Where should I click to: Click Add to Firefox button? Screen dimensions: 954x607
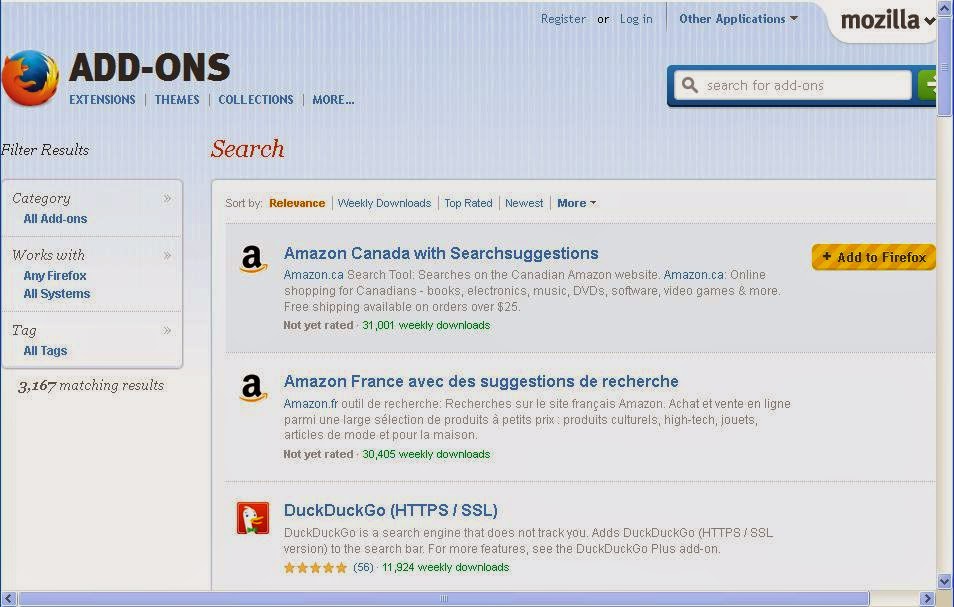pos(874,257)
